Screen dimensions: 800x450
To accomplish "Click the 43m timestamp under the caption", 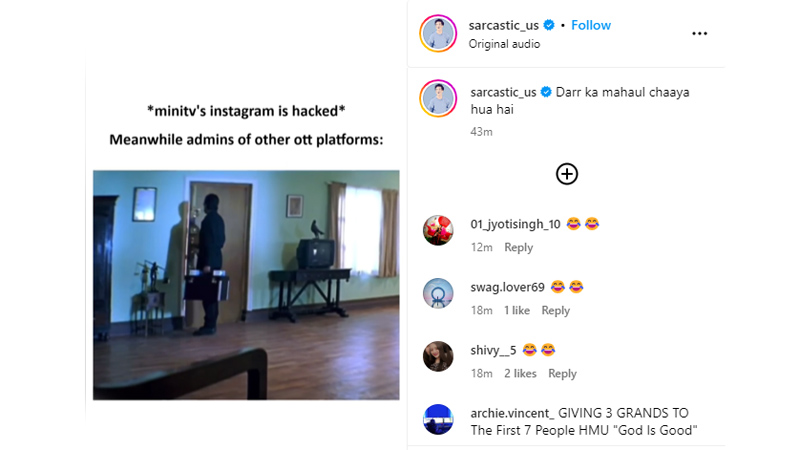I will click(x=481, y=130).
